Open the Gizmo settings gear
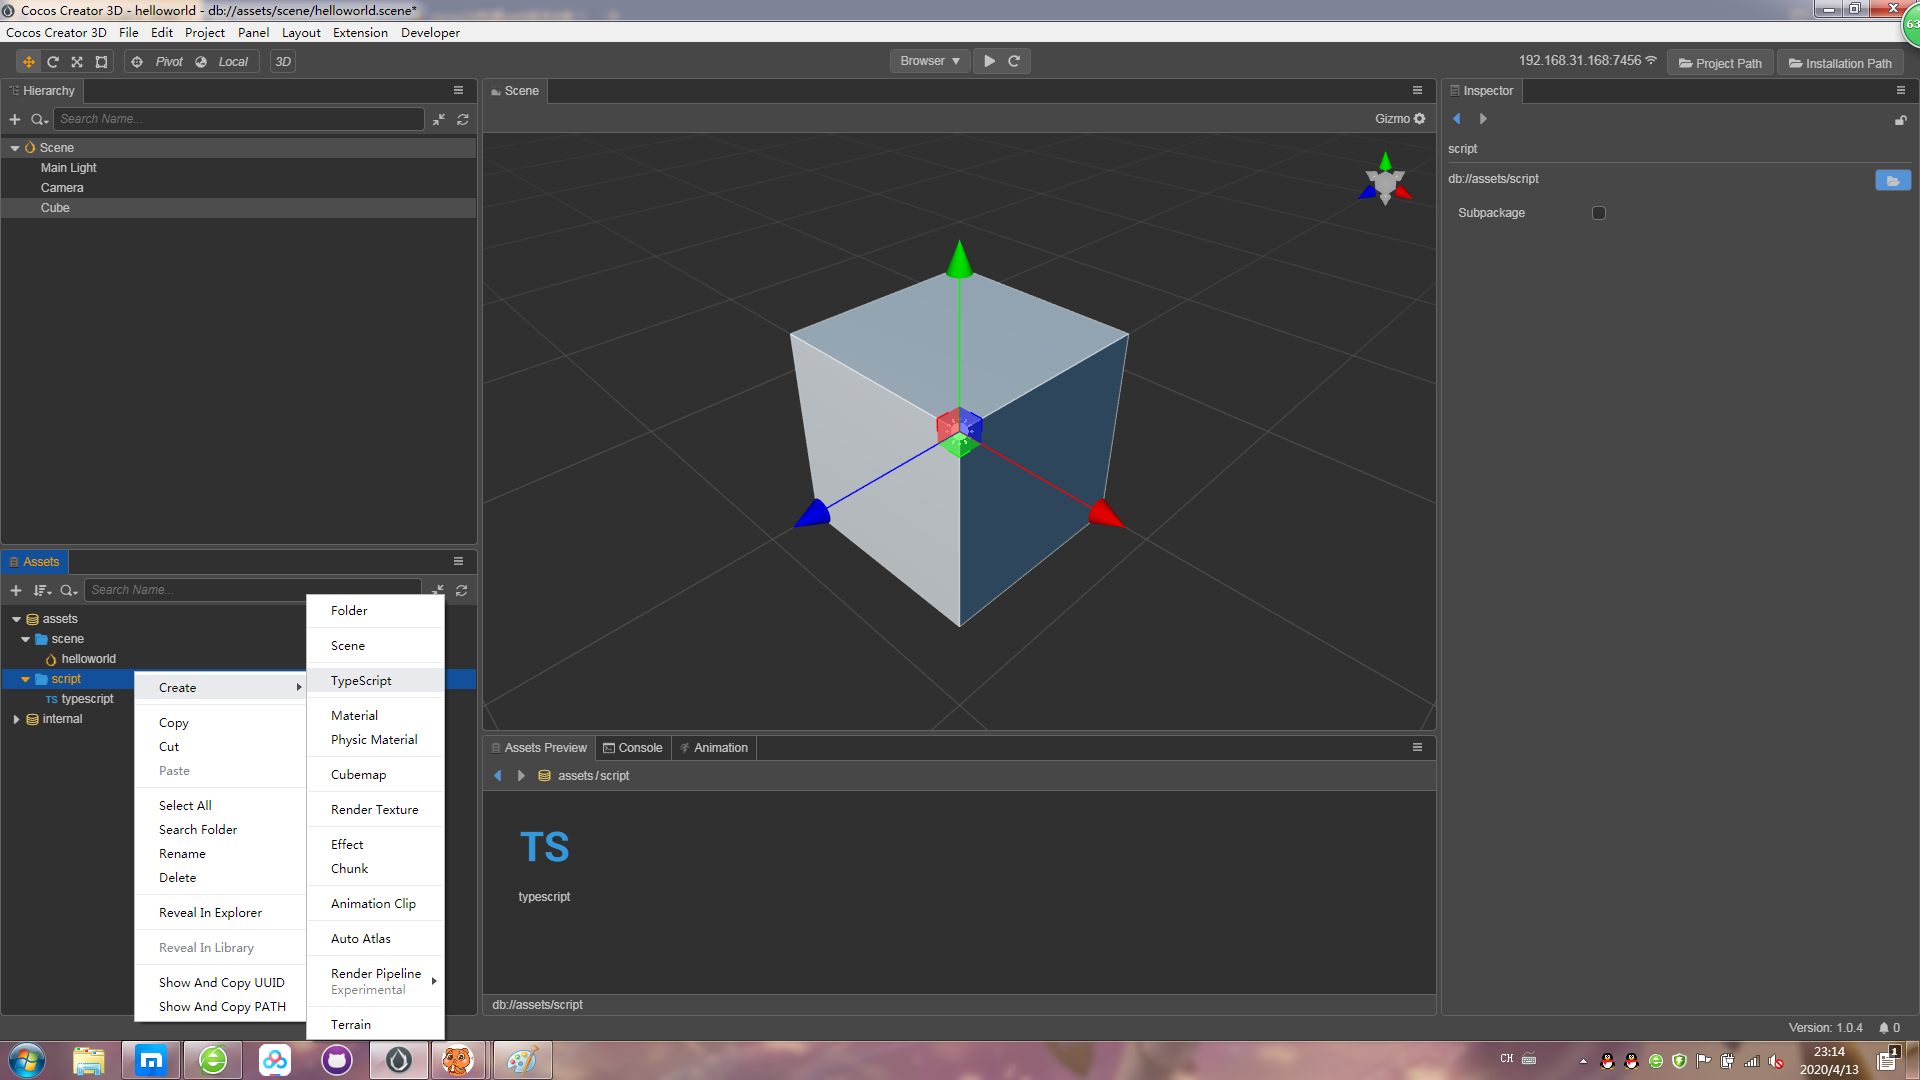 (x=1420, y=119)
